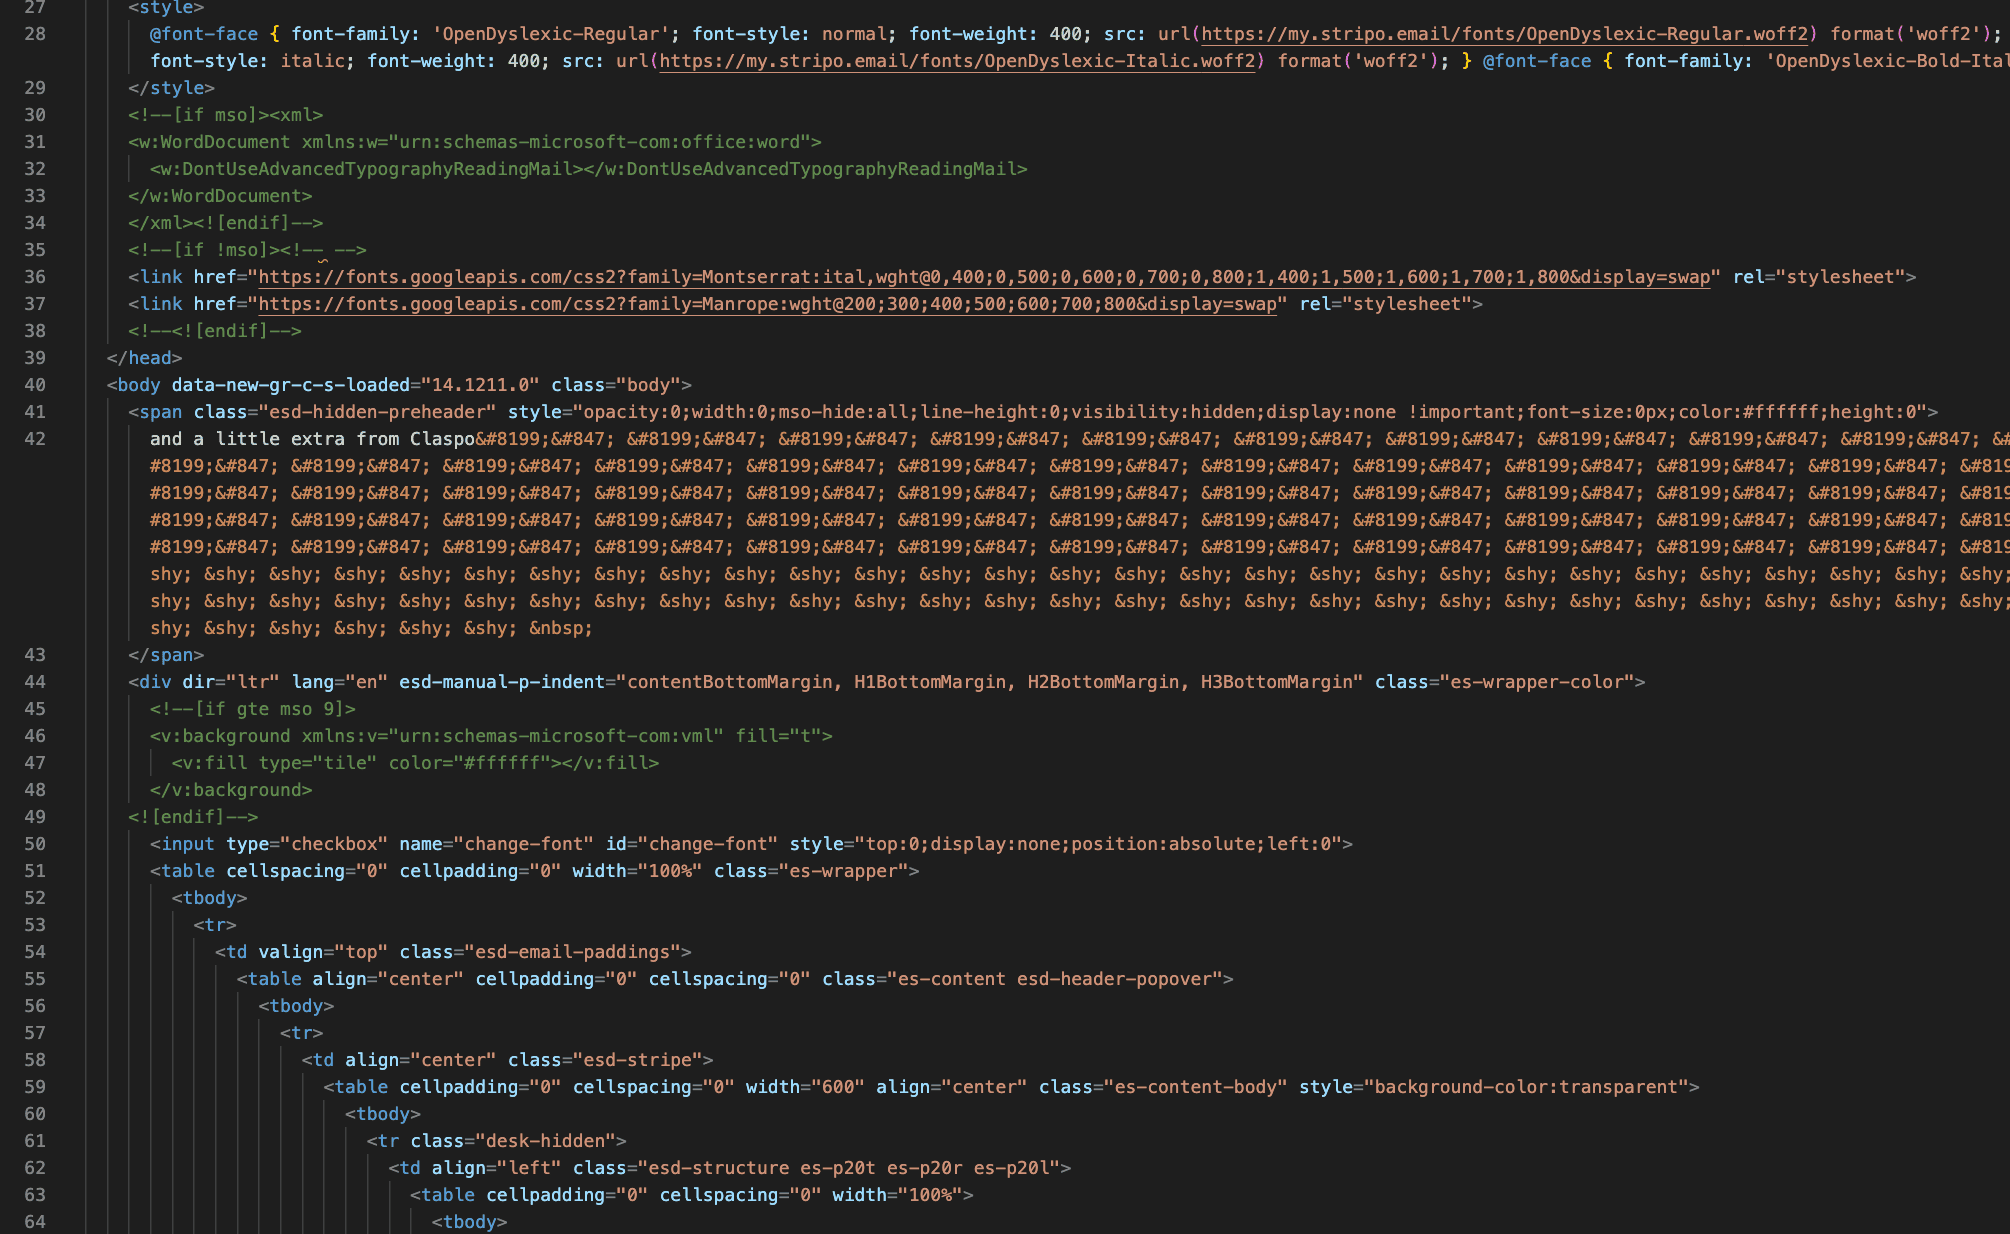2010x1234 pixels.
Task: Select line number 28 in the gutter
Action: pos(35,34)
